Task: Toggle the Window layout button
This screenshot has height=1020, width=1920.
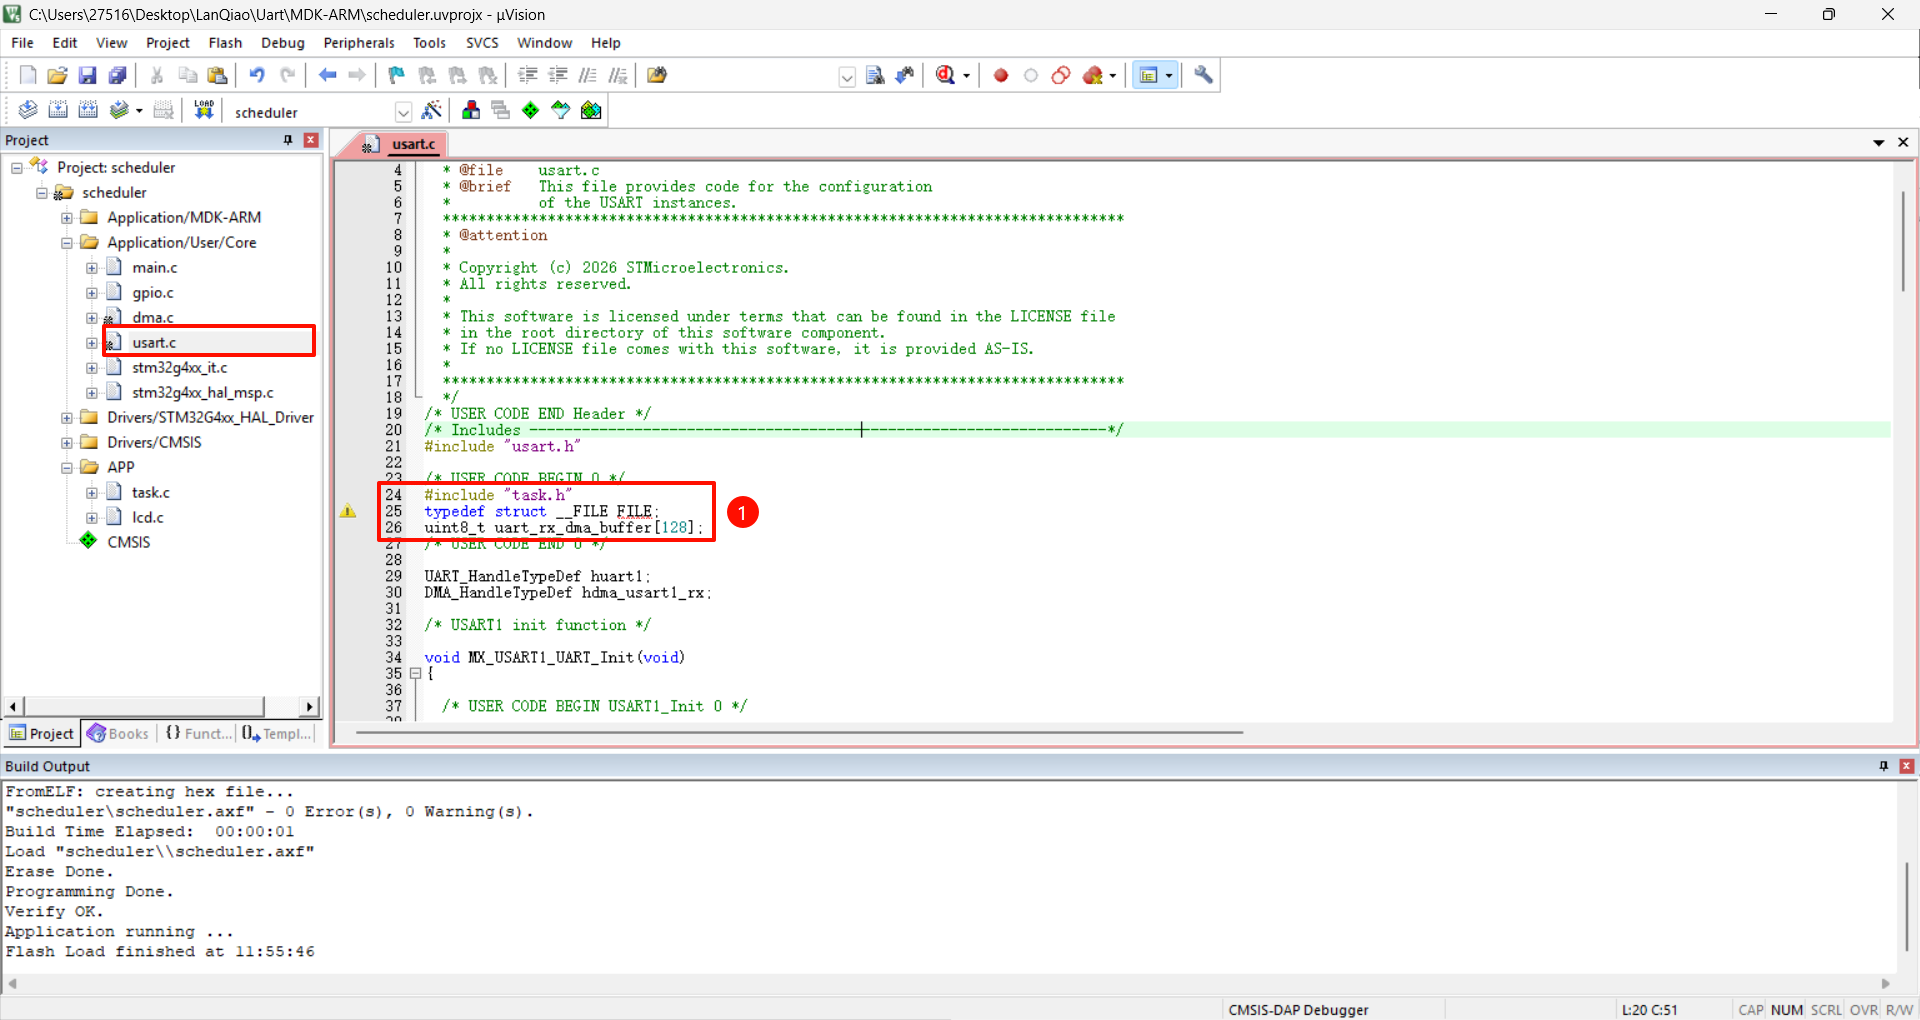Action: click(1149, 75)
